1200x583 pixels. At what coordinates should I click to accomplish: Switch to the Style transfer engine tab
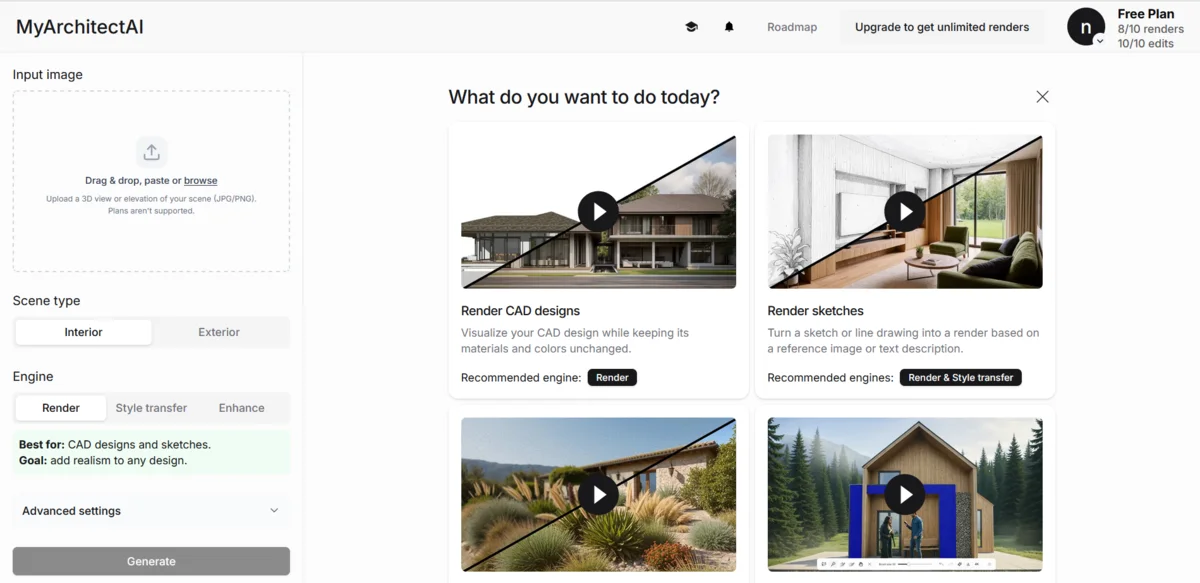tap(151, 408)
